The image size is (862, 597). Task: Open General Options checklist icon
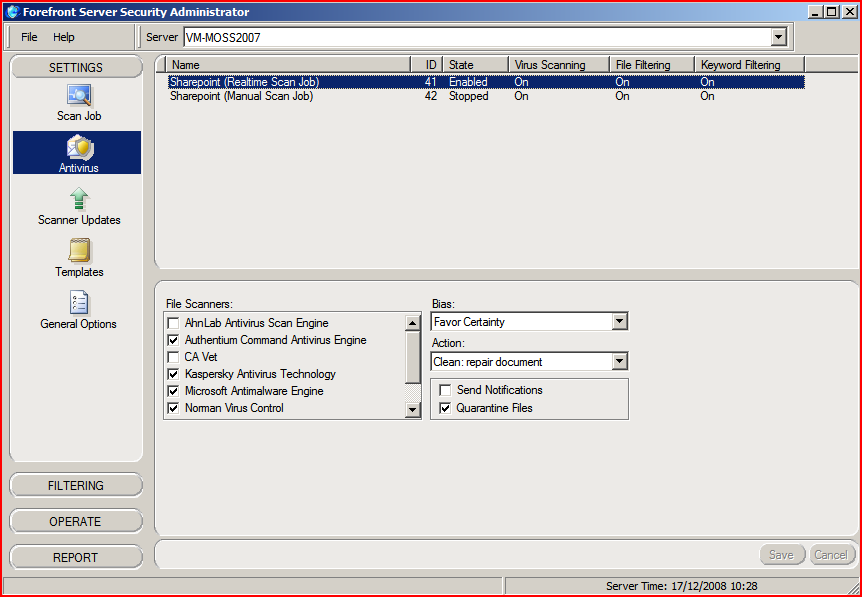tap(79, 303)
